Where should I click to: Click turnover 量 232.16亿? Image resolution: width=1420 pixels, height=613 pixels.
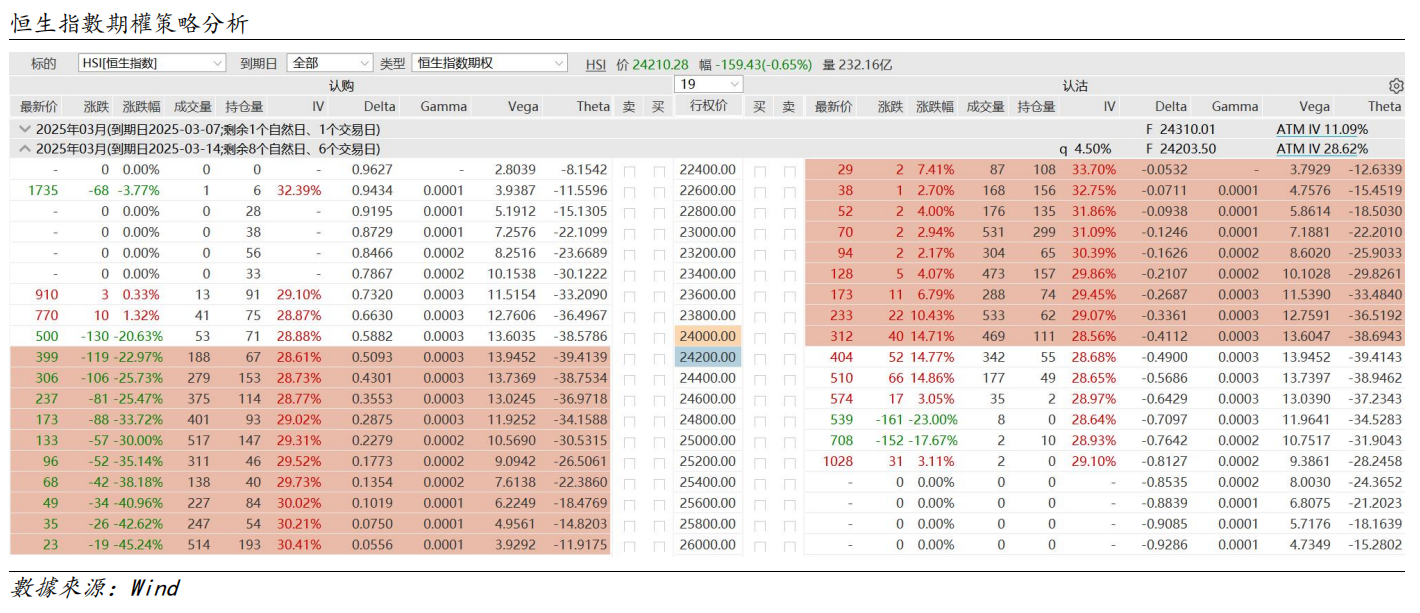click(x=857, y=64)
